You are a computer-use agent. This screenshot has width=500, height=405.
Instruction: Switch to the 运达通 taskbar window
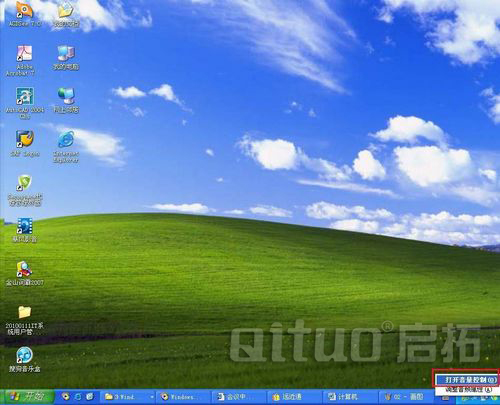295,397
